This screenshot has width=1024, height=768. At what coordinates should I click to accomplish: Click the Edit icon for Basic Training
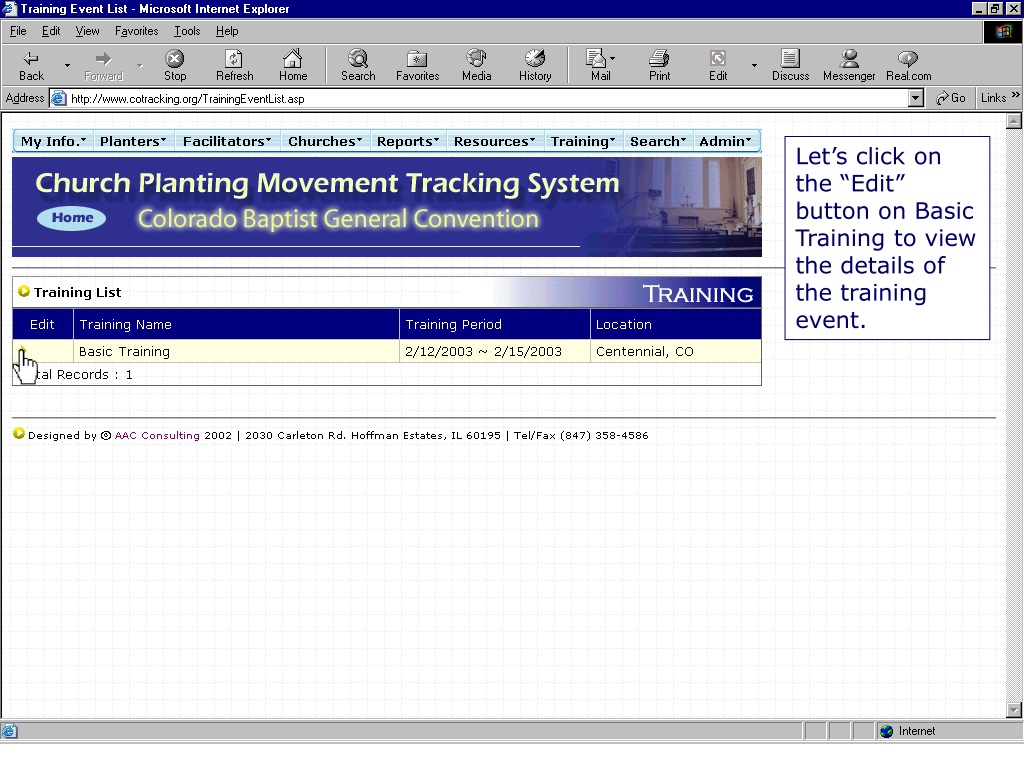tap(24, 351)
